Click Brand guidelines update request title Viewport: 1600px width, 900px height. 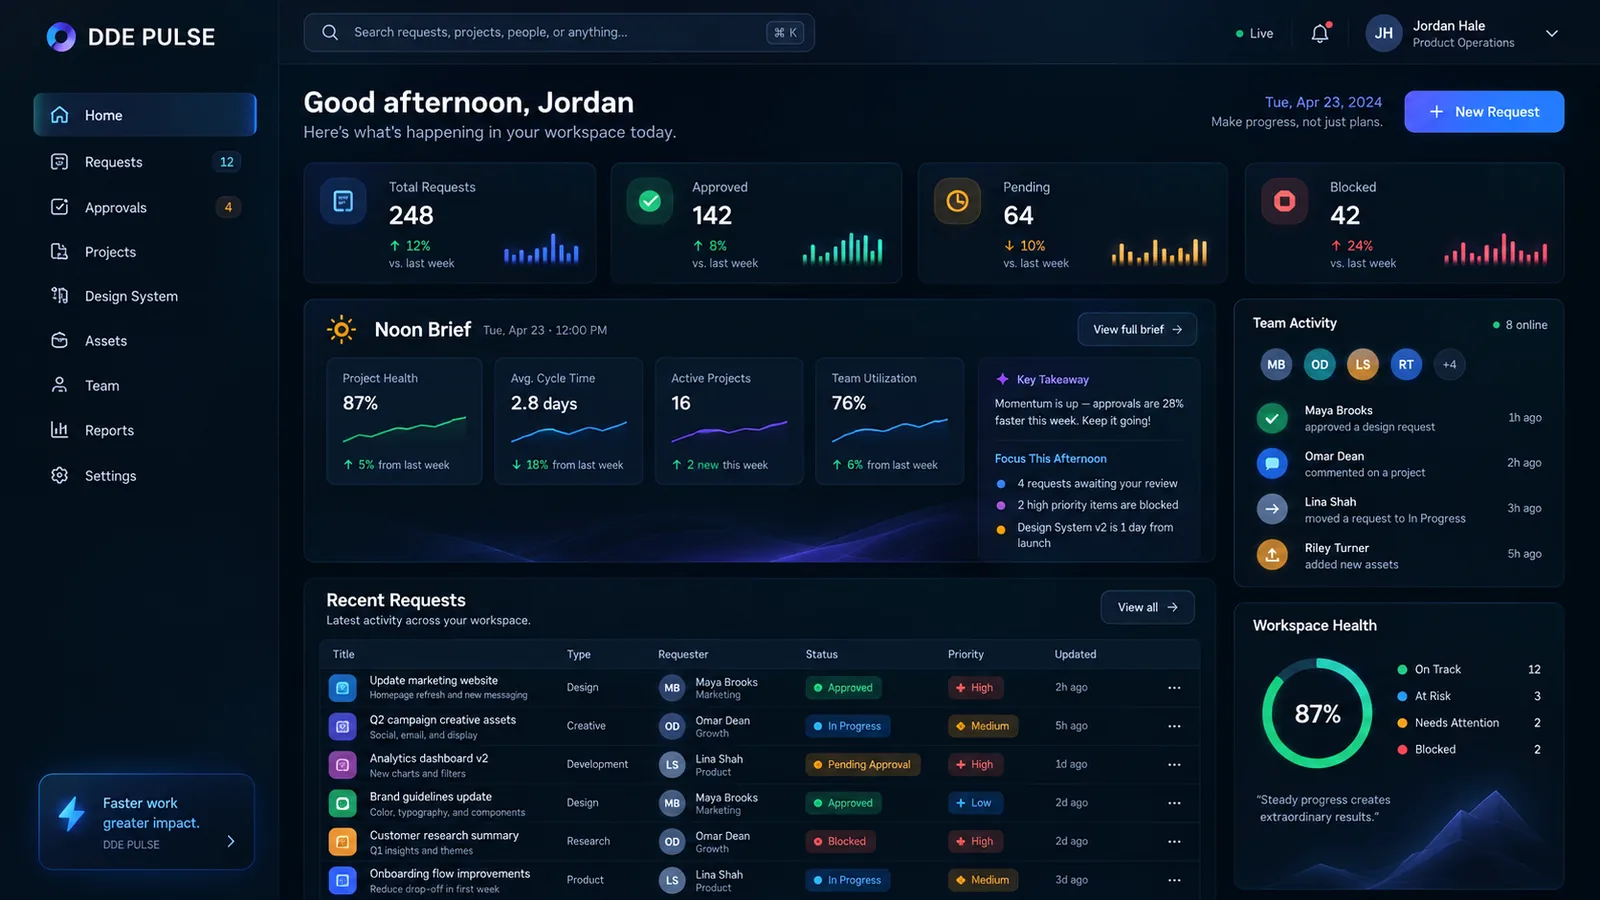[430, 797]
